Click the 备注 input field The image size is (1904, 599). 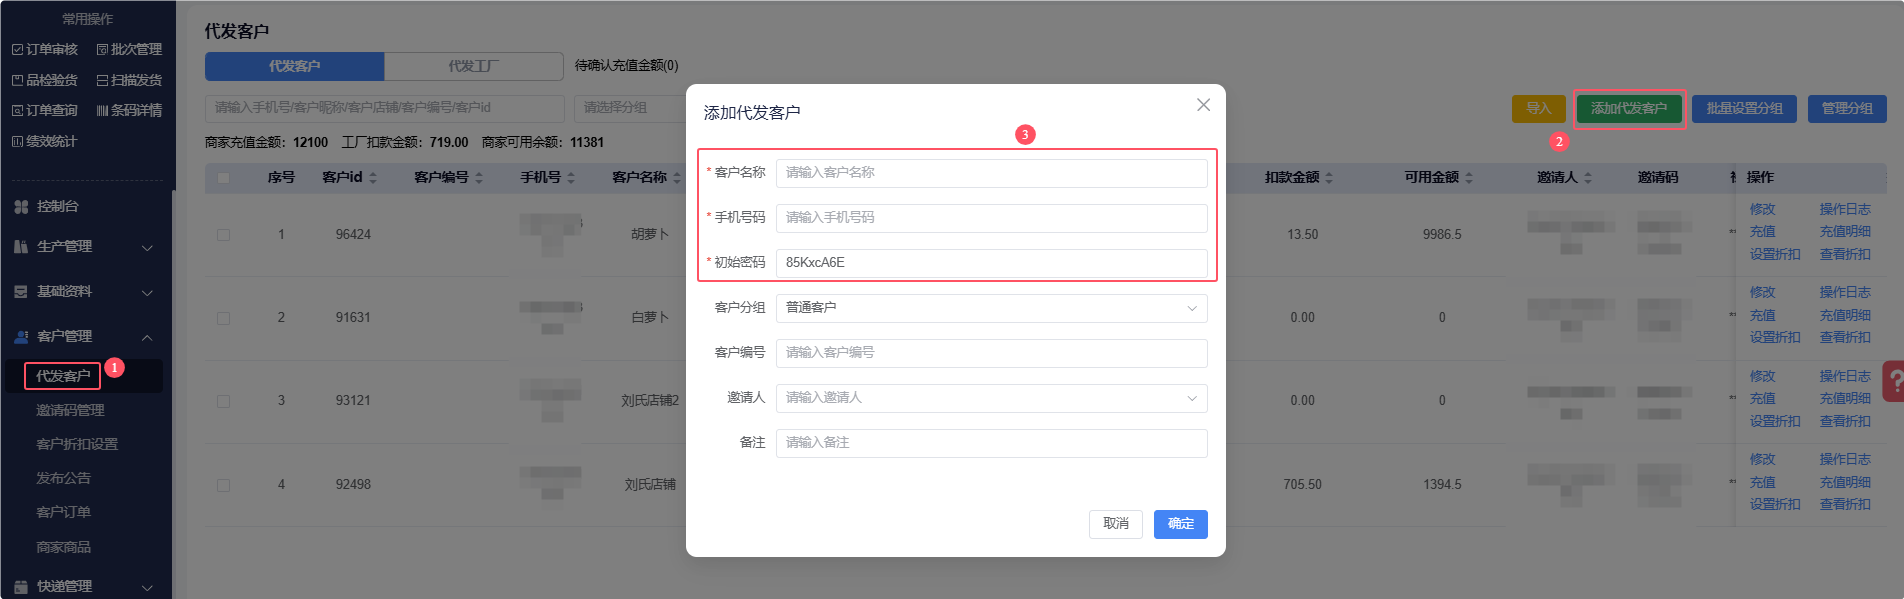tap(991, 443)
